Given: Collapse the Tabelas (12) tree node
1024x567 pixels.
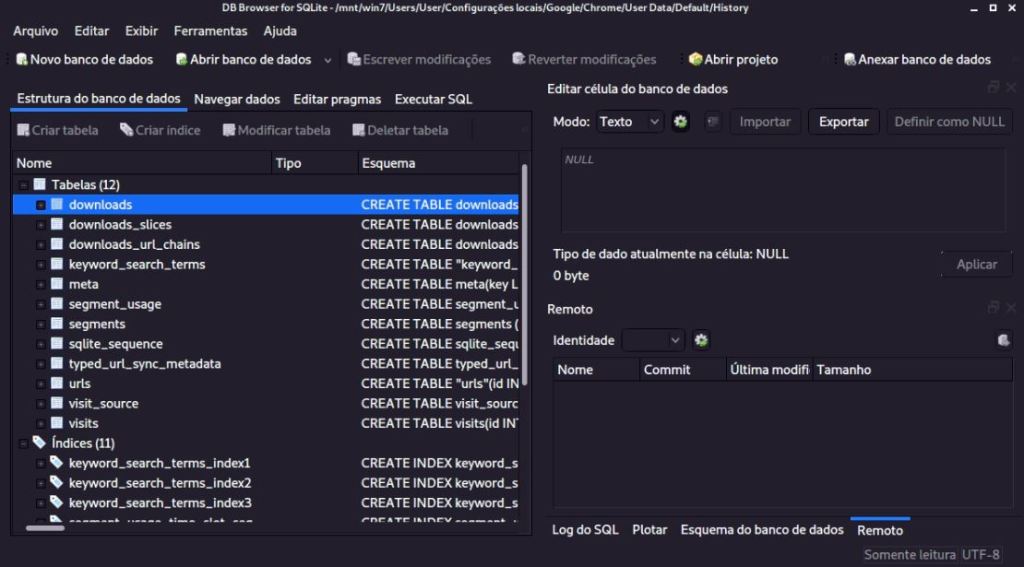Looking at the screenshot, I should point(23,185).
